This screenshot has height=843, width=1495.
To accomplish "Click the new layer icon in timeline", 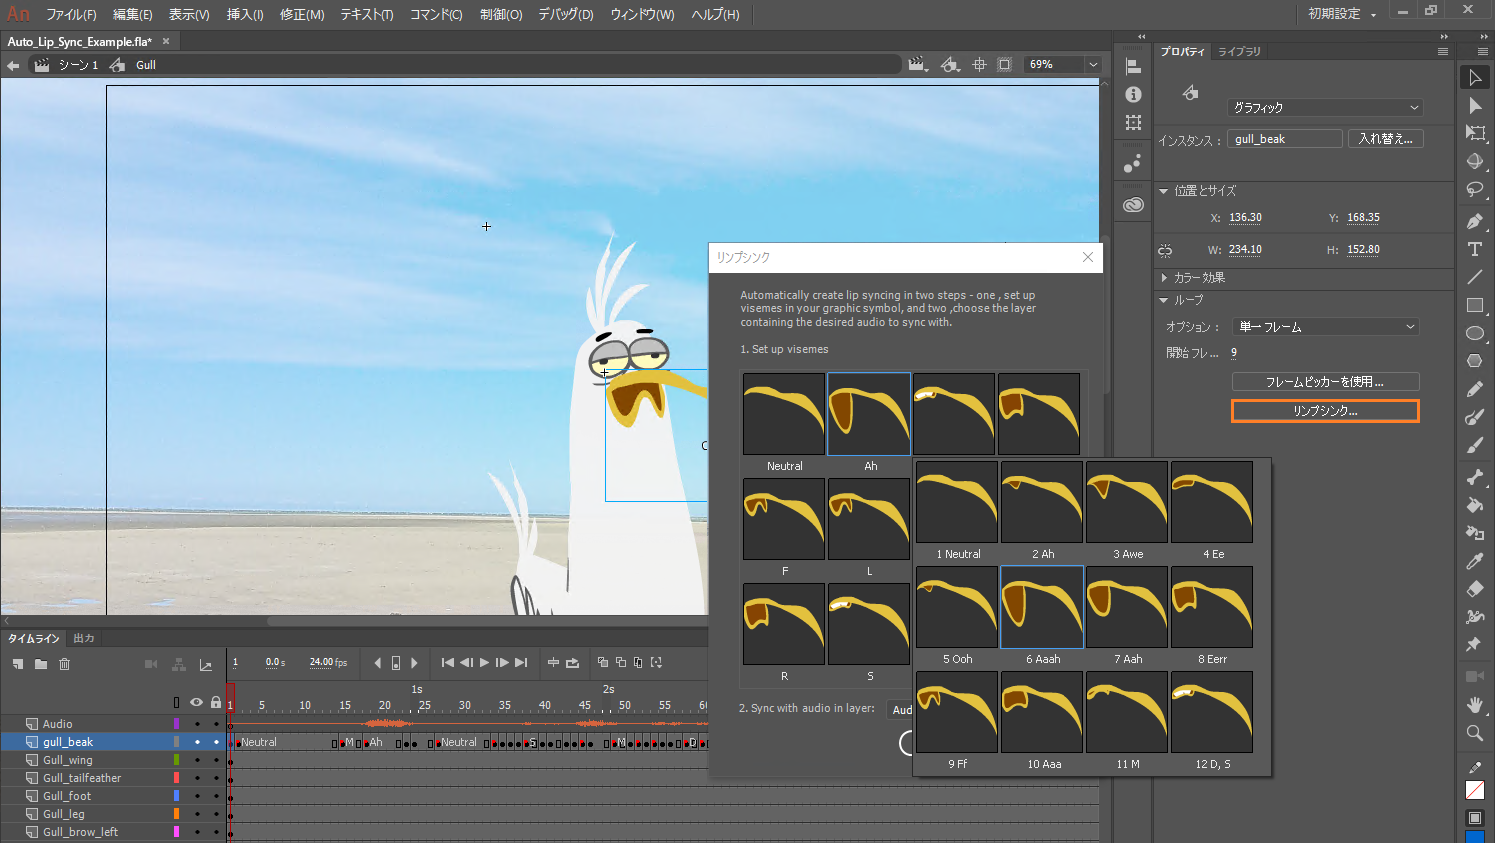I will pos(18,664).
